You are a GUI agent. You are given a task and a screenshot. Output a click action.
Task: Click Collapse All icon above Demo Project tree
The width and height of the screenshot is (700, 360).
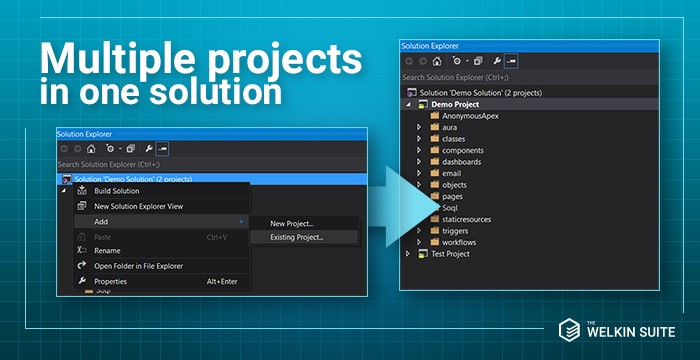tap(478, 61)
